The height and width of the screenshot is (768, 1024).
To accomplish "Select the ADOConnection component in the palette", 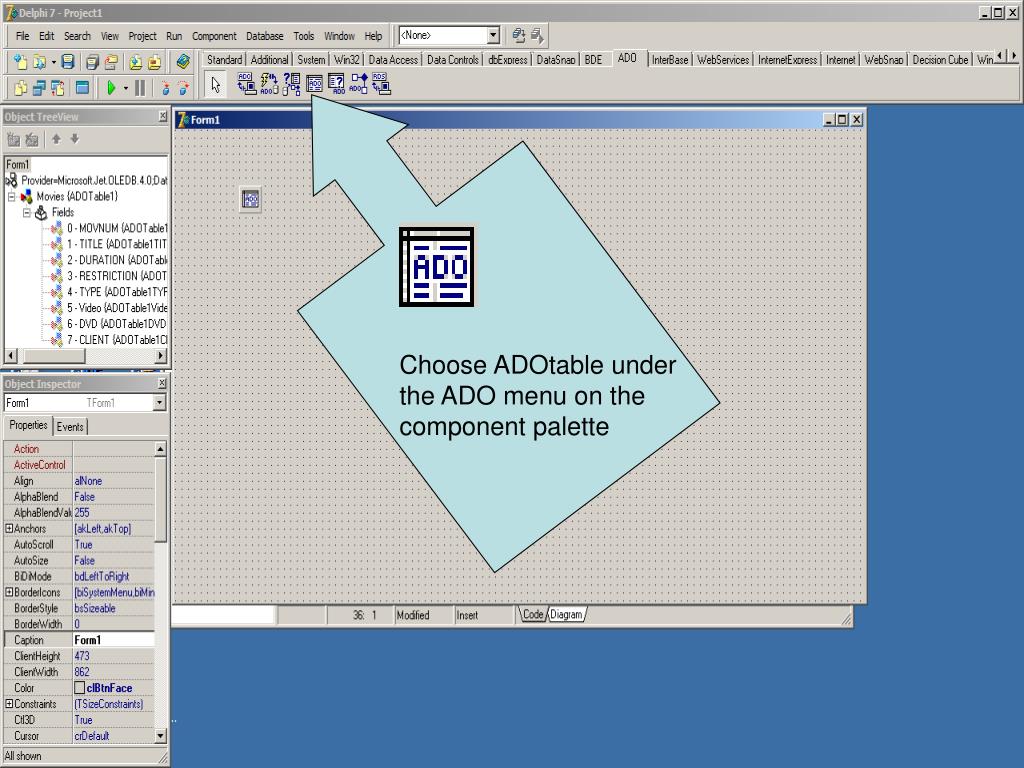I will tap(246, 84).
